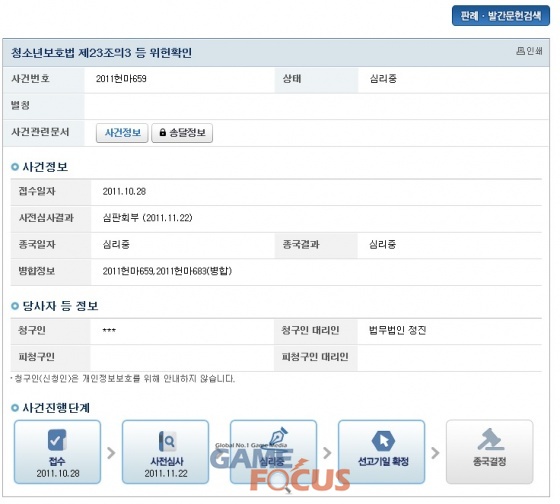Click the arrow chevron after 접수 step
Viewport: 560px width, 504px height.
click(x=111, y=453)
